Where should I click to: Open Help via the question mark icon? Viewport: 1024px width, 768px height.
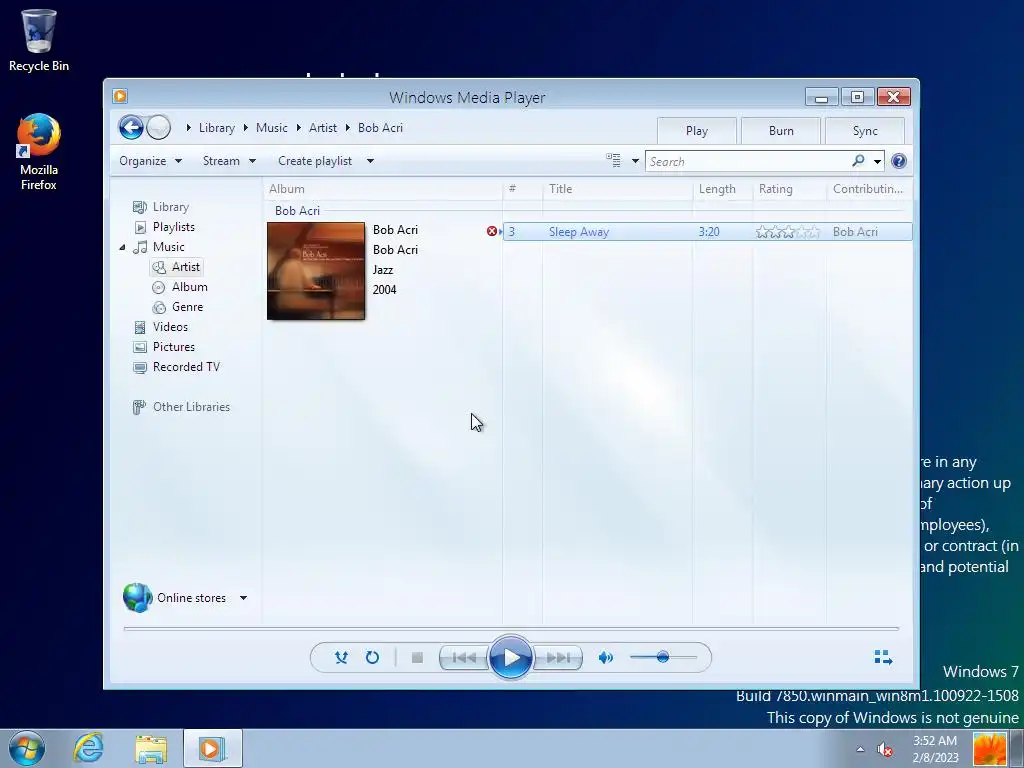coord(899,161)
